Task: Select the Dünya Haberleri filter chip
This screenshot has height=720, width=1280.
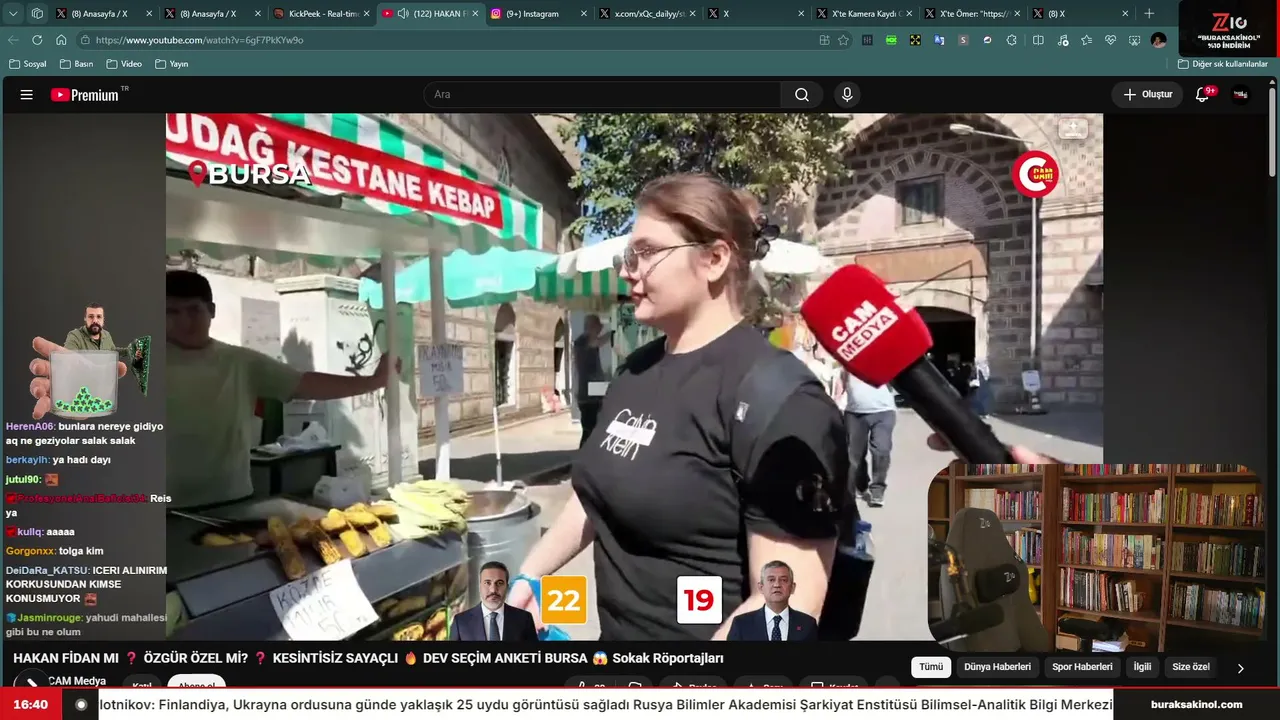Action: [997, 667]
